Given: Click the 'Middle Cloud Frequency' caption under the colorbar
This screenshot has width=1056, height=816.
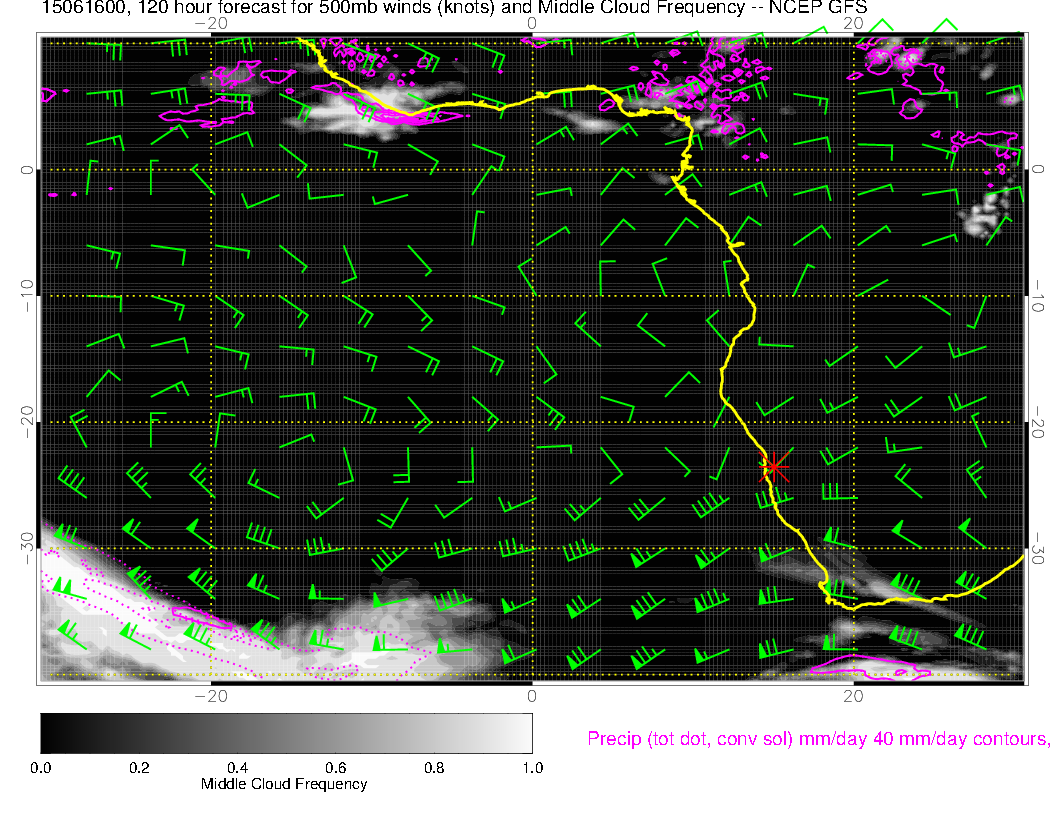Looking at the screenshot, I should (x=284, y=784).
